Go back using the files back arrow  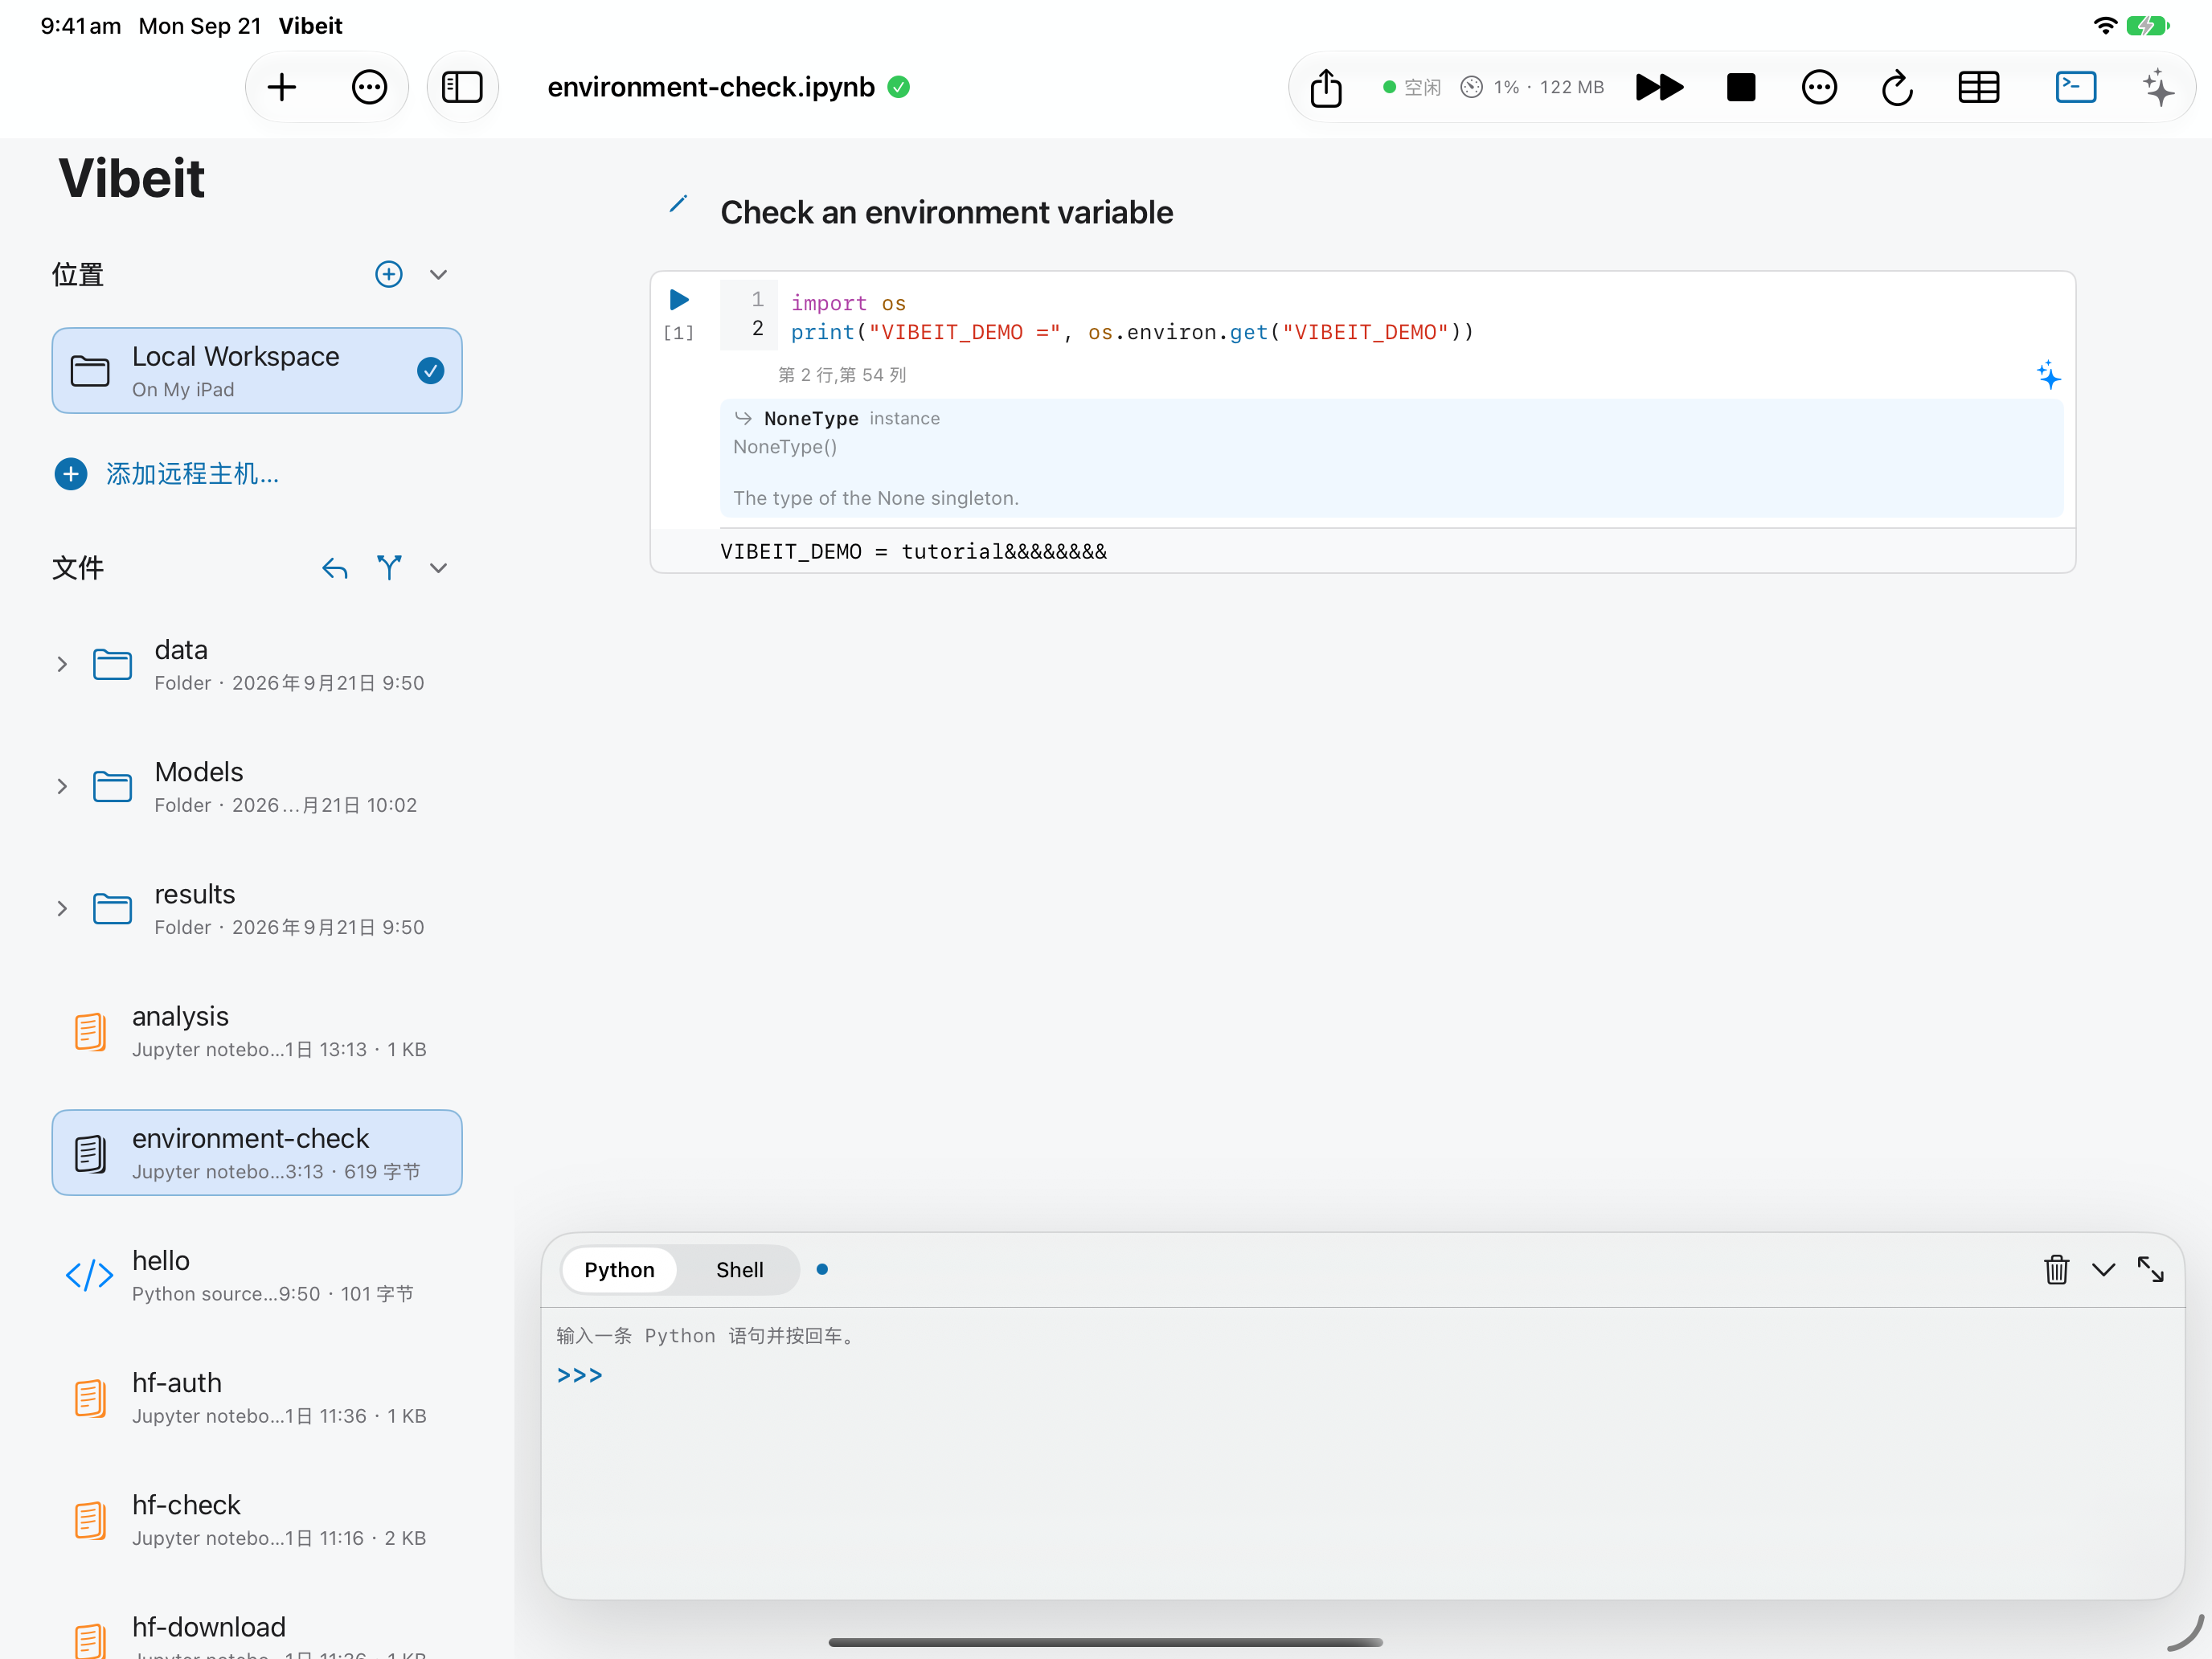(x=335, y=568)
